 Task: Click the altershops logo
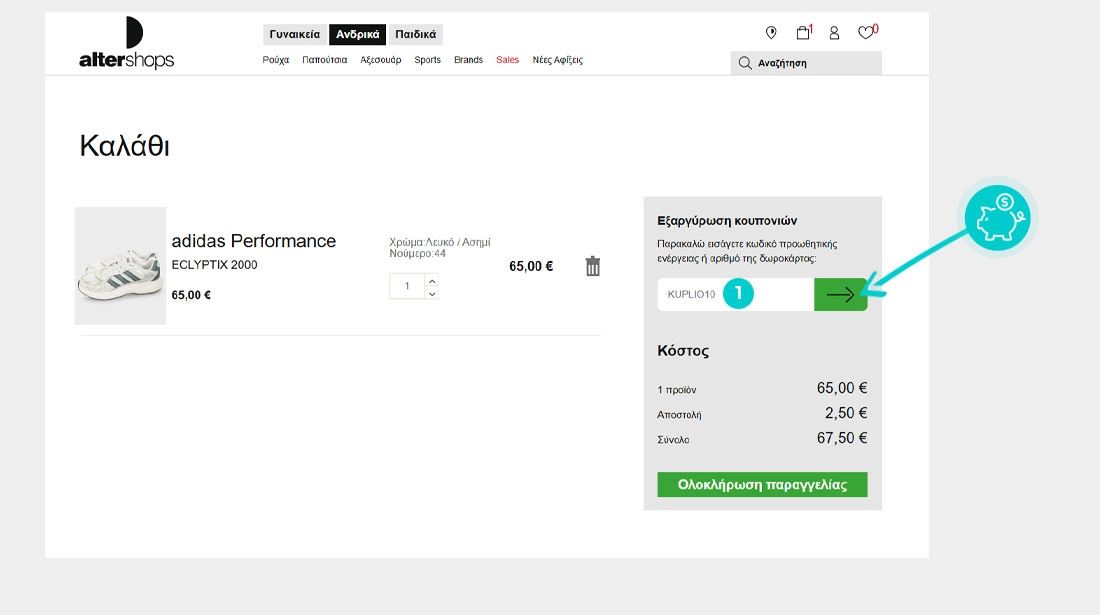click(x=126, y=44)
